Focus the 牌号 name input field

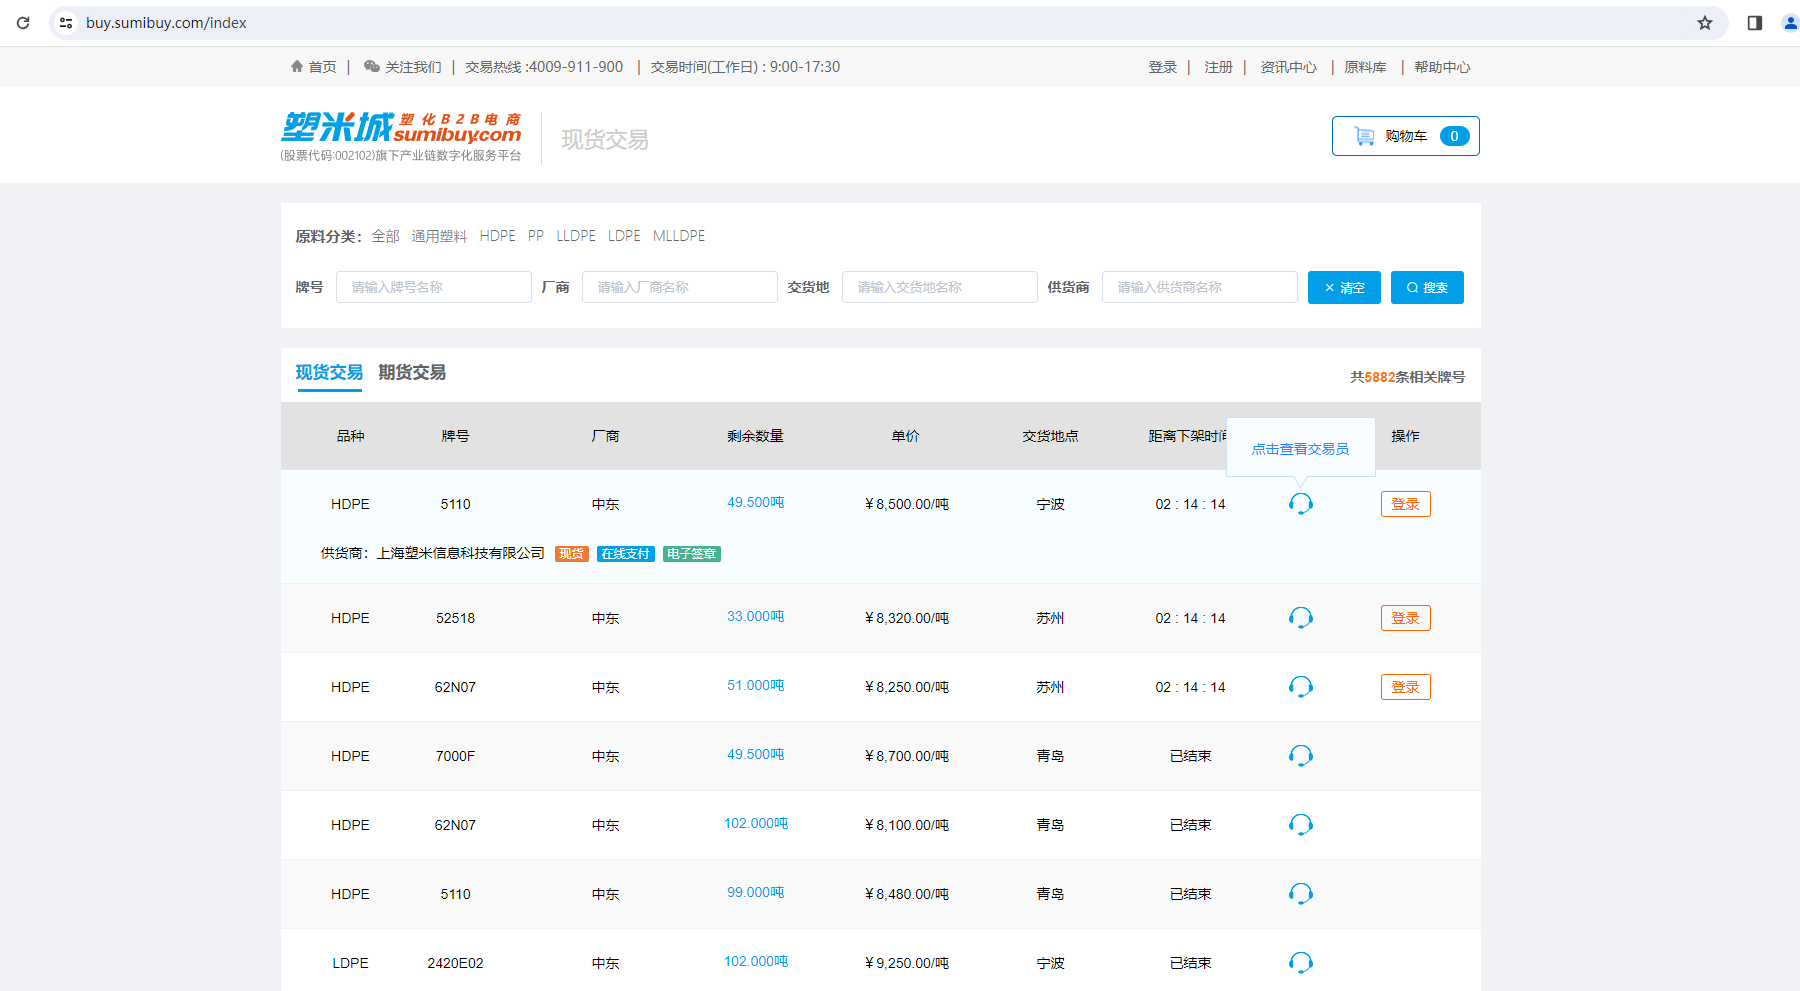click(434, 287)
